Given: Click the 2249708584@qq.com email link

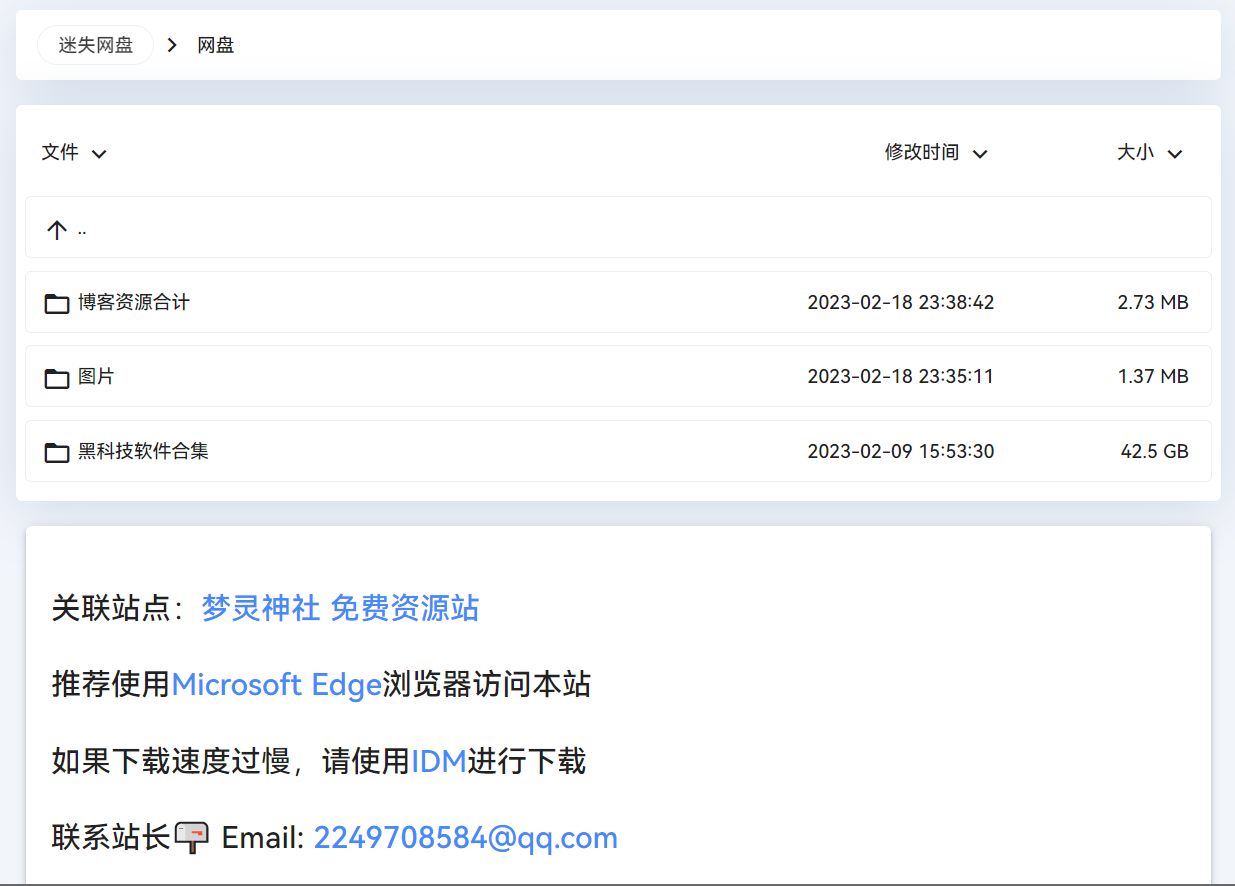Looking at the screenshot, I should coord(465,837).
